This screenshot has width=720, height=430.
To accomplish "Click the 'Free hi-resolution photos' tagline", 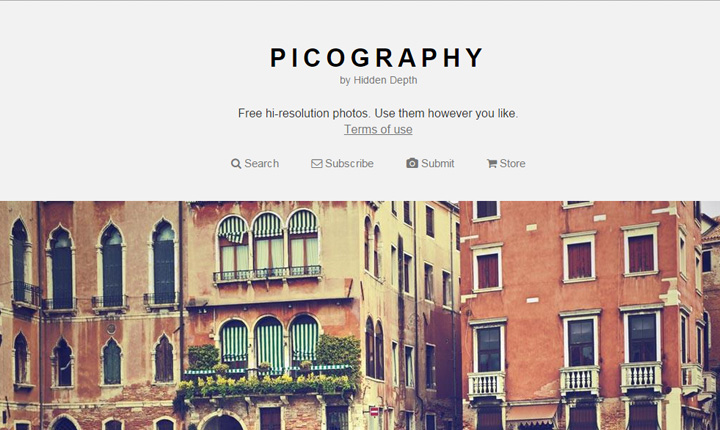I will pyautogui.click(x=378, y=113).
